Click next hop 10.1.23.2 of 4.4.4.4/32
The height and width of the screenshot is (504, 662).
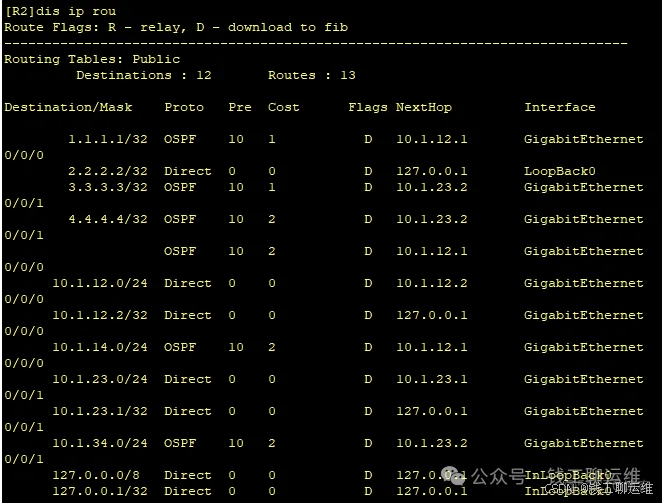point(431,219)
